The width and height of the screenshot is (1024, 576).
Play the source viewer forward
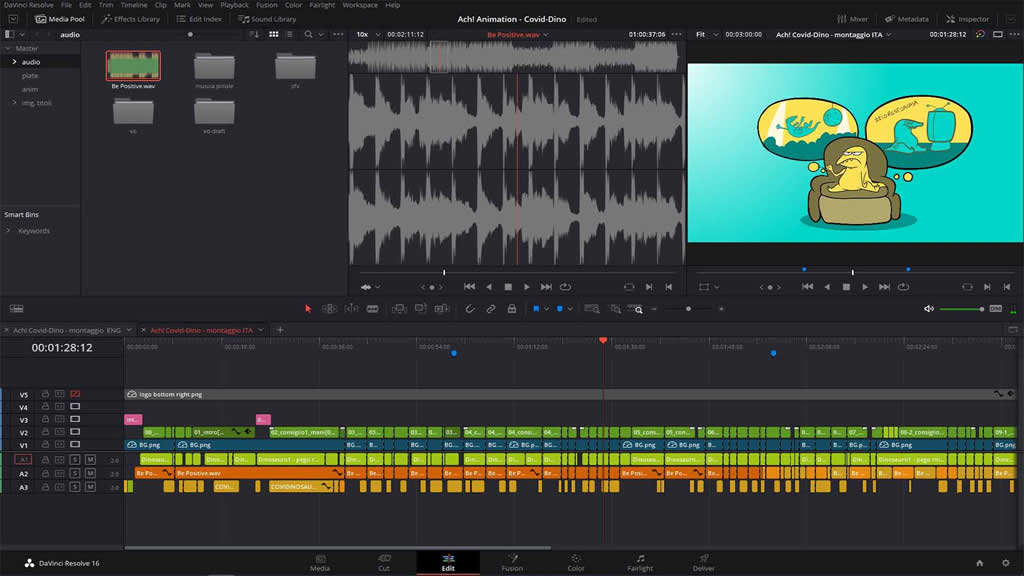pos(527,287)
